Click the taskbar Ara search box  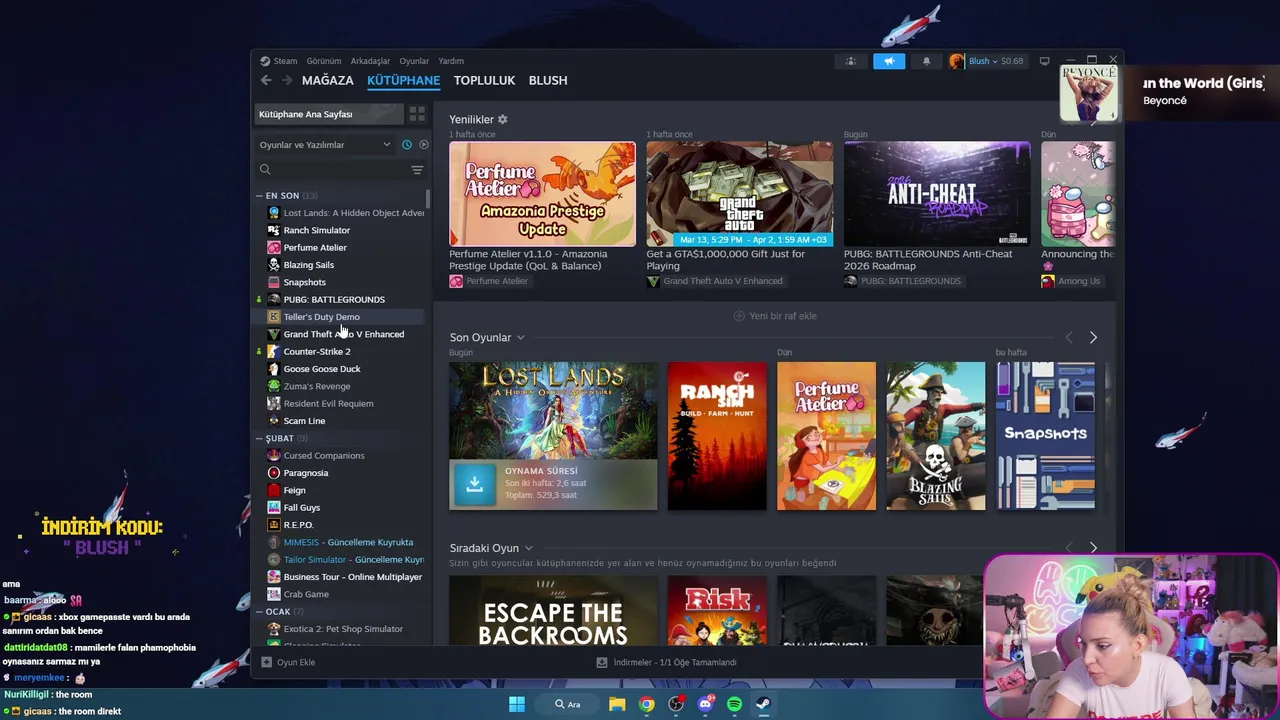tap(568, 704)
